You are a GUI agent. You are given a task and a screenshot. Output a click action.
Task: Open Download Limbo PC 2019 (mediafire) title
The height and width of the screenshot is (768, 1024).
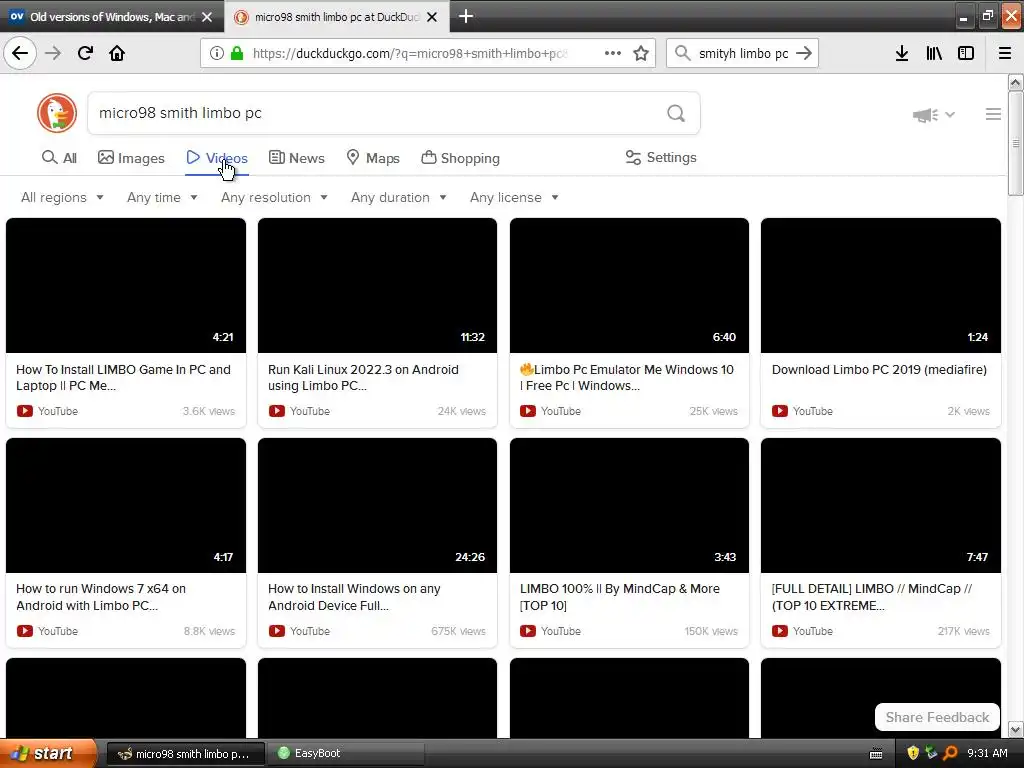click(879, 370)
